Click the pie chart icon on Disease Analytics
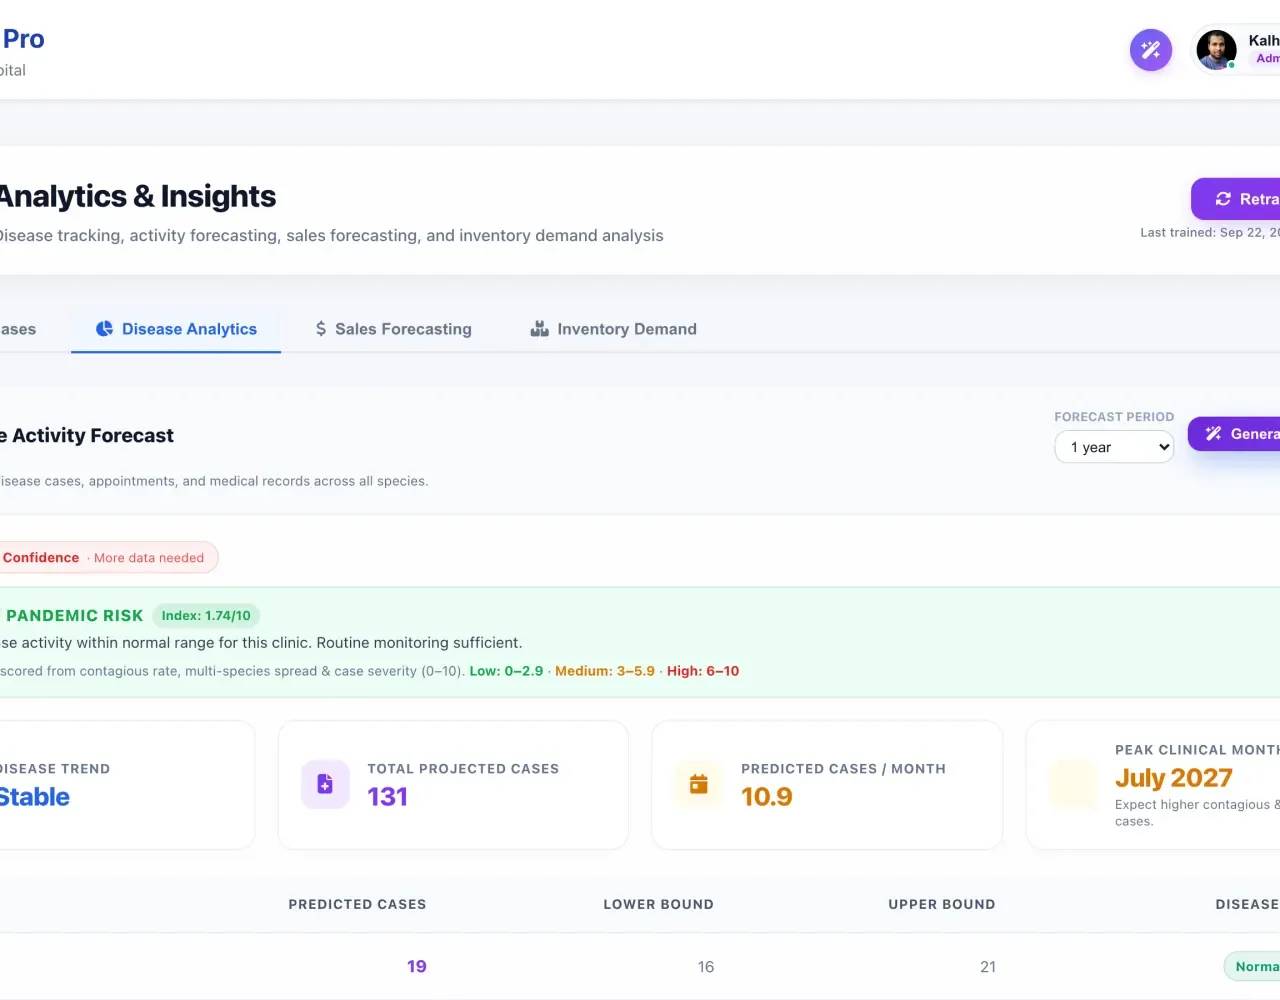The width and height of the screenshot is (1280, 1000). coord(104,329)
